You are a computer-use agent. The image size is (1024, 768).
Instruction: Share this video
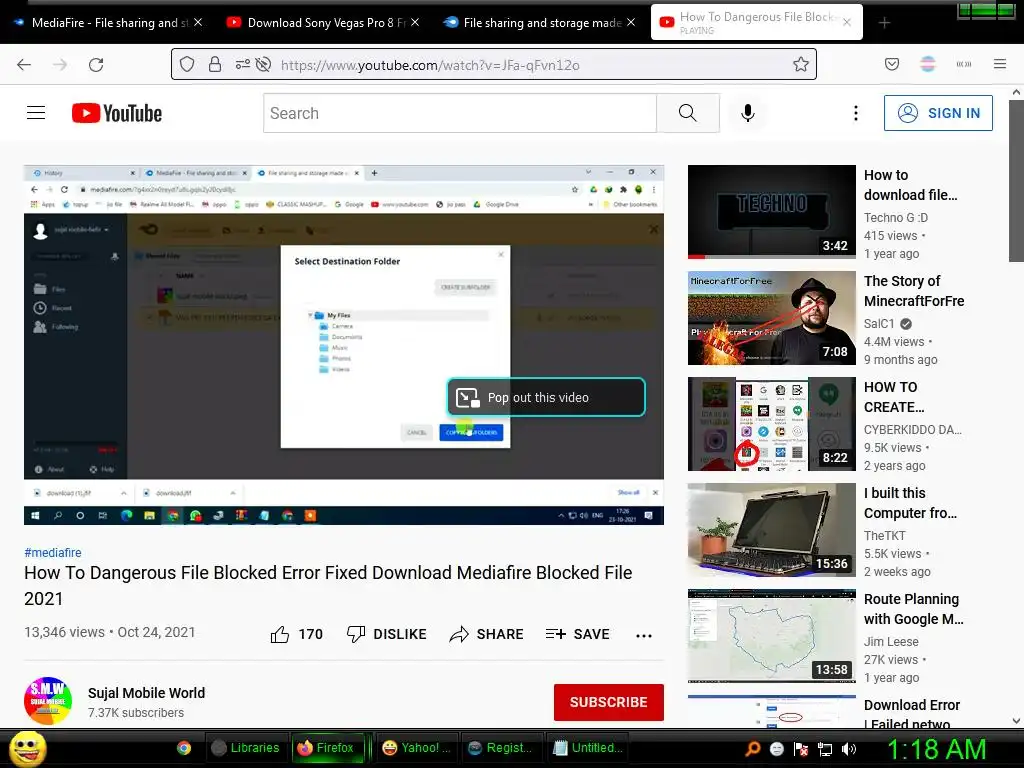tap(487, 634)
